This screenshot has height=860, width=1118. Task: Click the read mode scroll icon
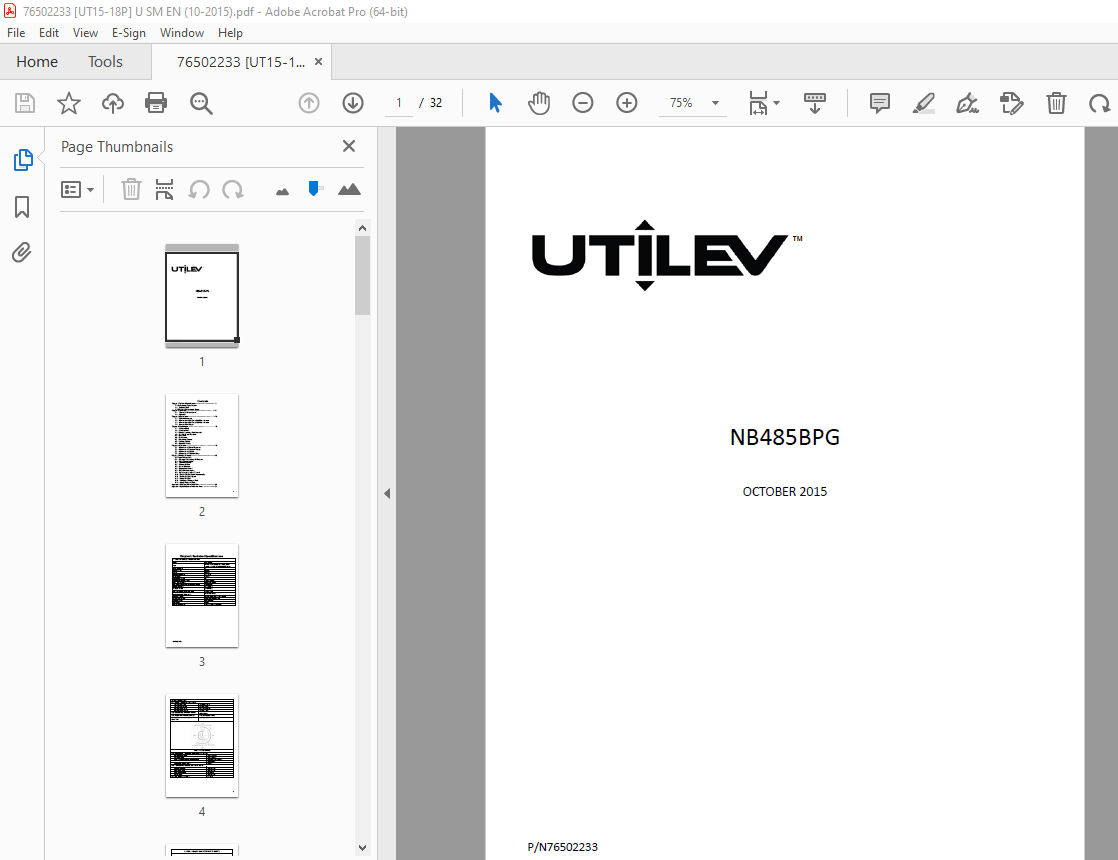[x=814, y=103]
